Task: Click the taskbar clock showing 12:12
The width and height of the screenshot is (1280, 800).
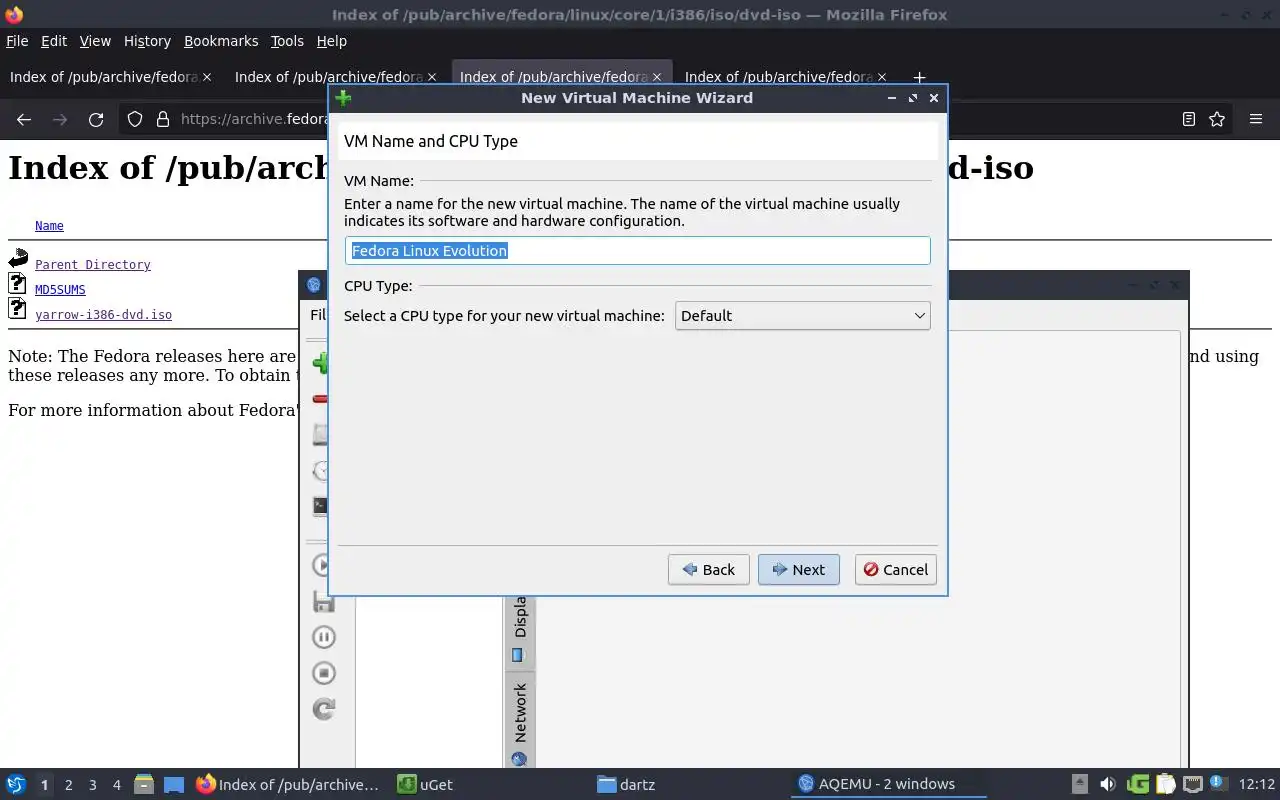Action: tap(1257, 785)
